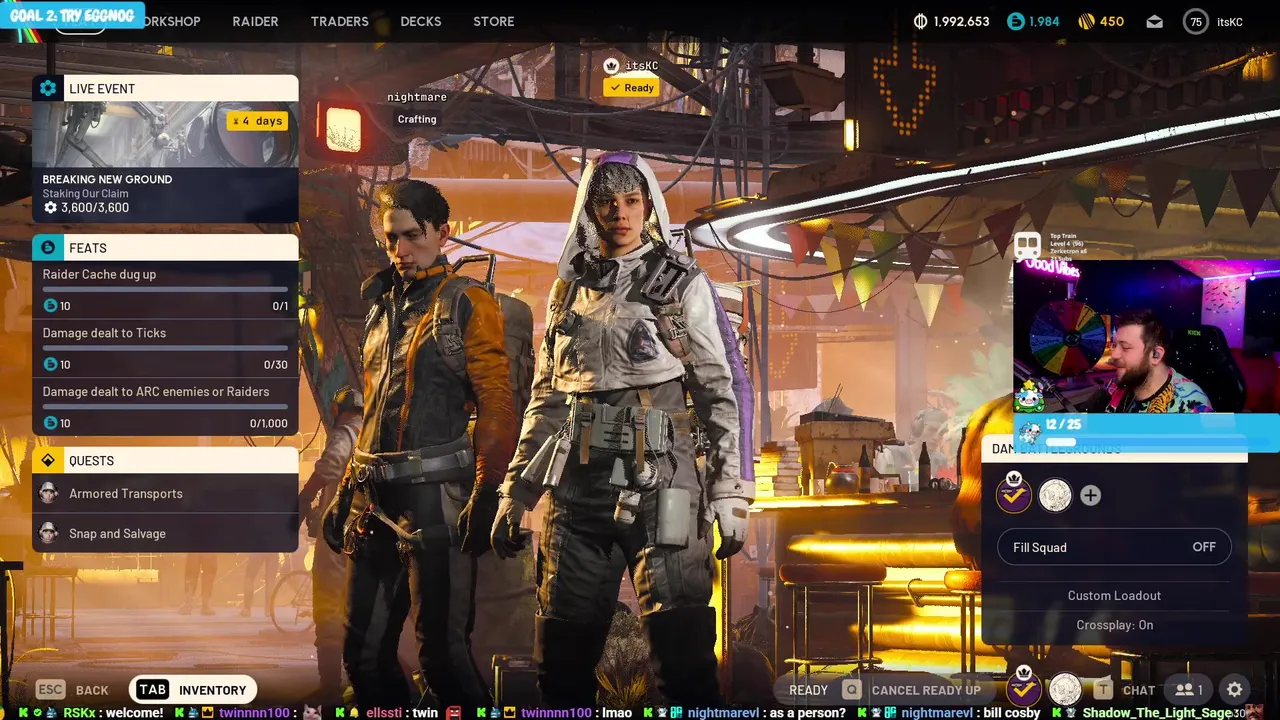Click the crowned leader avatar in the bottom bar
1280x720 pixels.
[1023, 688]
